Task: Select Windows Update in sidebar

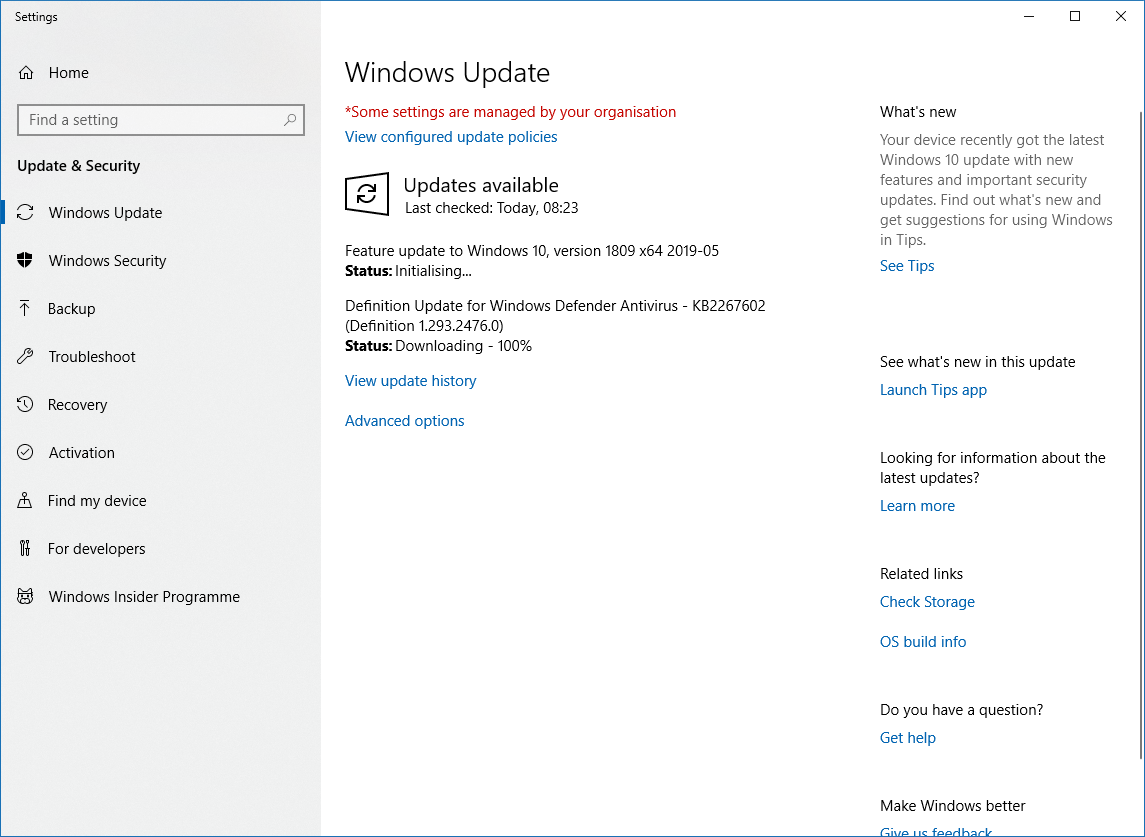Action: 161,213
